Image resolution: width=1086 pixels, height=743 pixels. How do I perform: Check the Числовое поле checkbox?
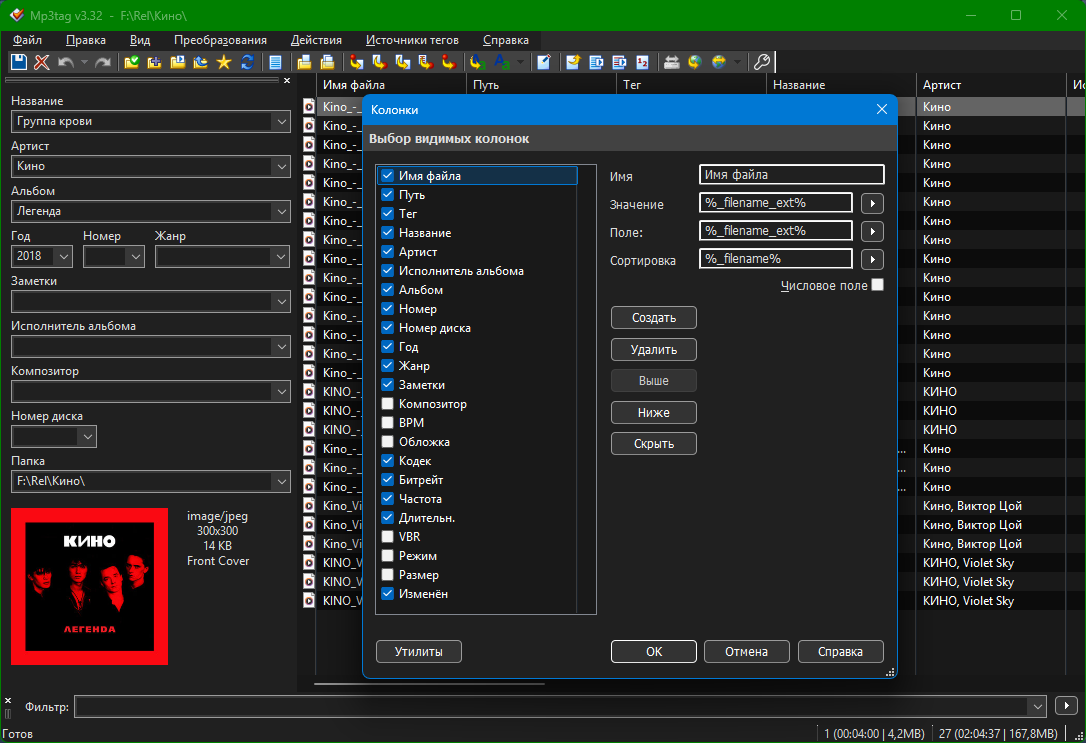click(877, 285)
